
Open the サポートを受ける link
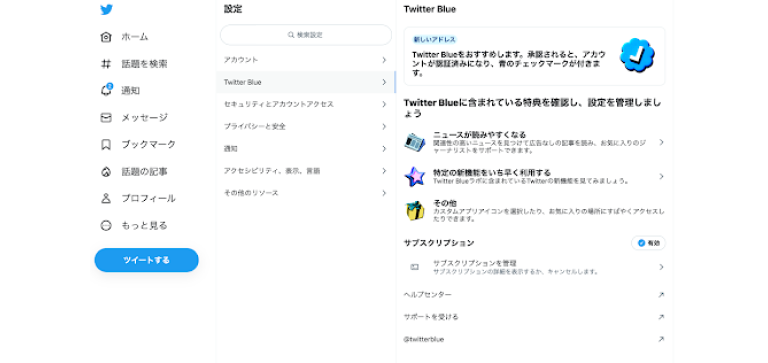pos(431,317)
